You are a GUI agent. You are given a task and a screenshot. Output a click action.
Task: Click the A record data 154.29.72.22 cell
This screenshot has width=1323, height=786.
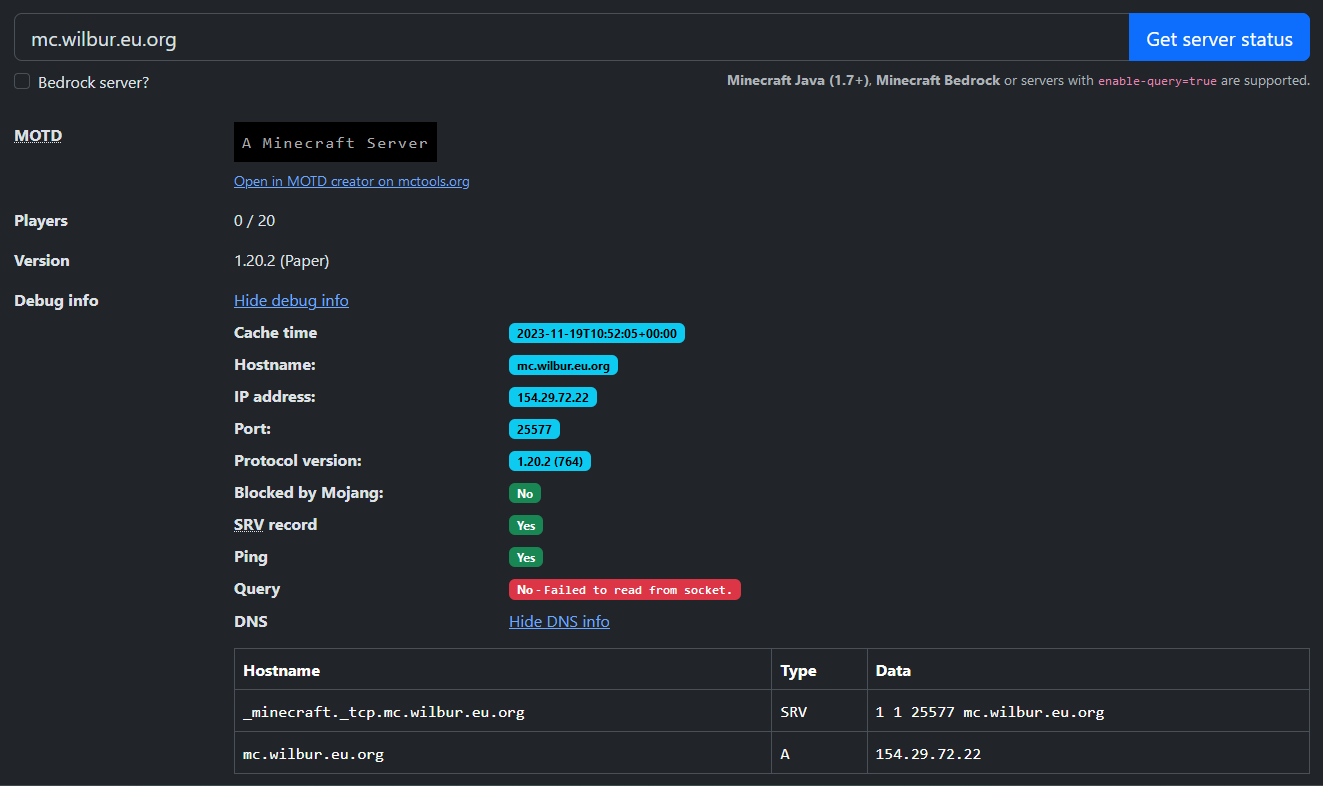click(x=928, y=753)
